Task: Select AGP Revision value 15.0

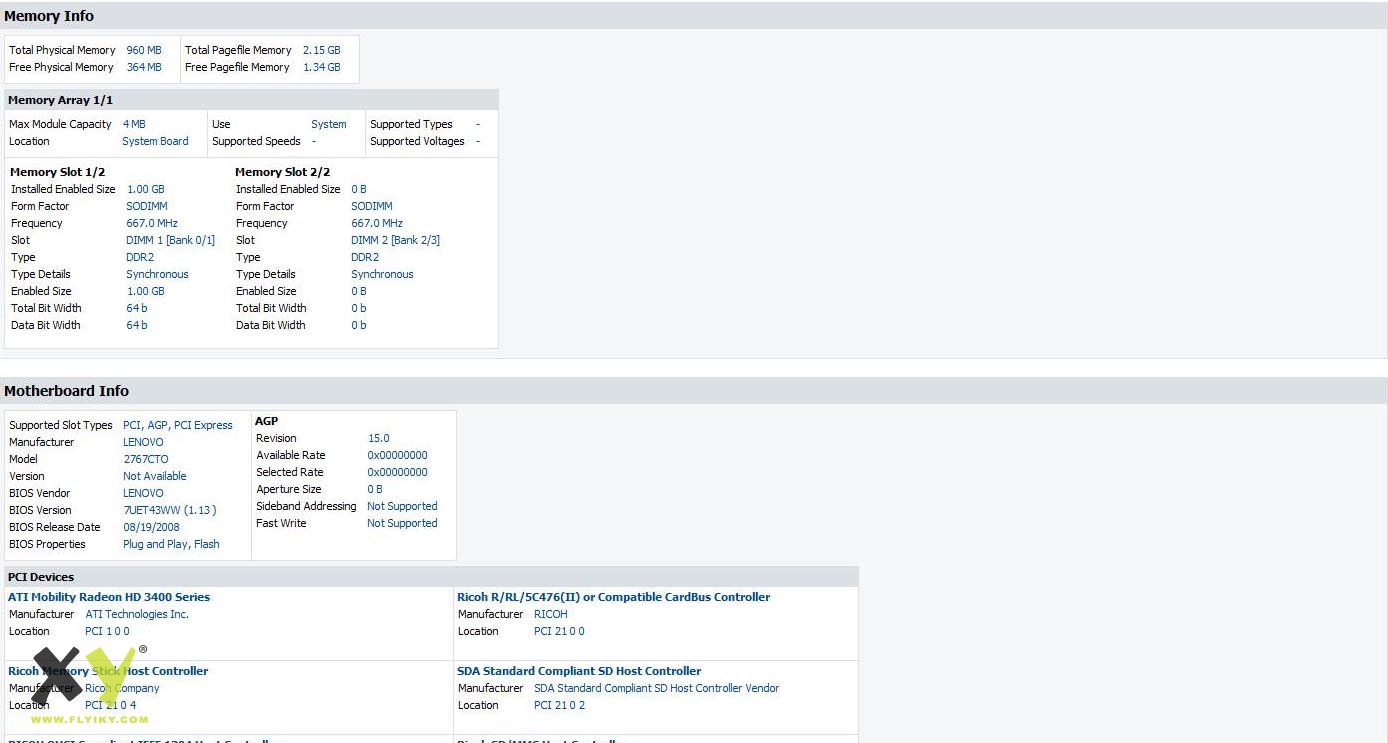Action: 379,438
